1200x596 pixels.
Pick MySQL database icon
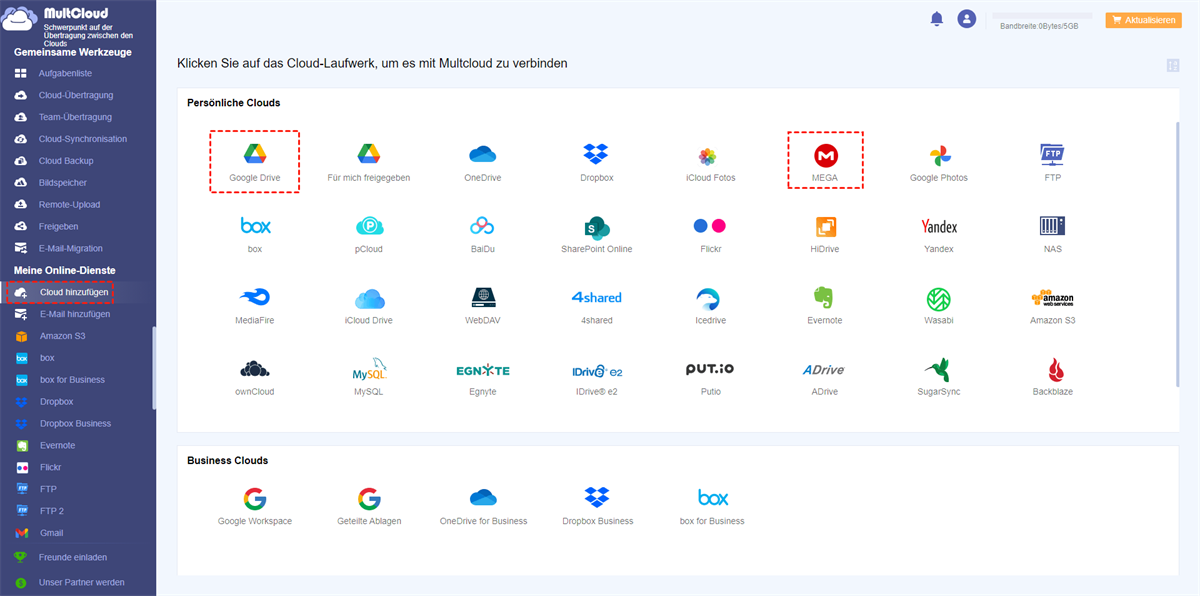(x=369, y=369)
